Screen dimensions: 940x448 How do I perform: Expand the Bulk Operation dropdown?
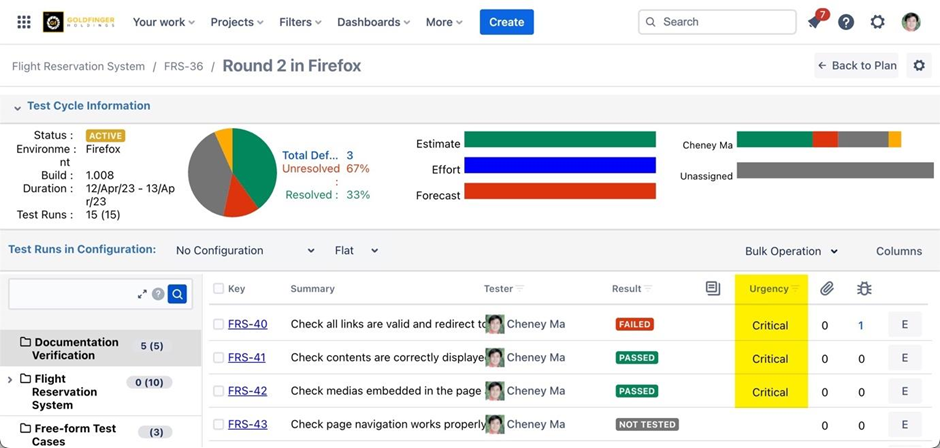(x=791, y=251)
